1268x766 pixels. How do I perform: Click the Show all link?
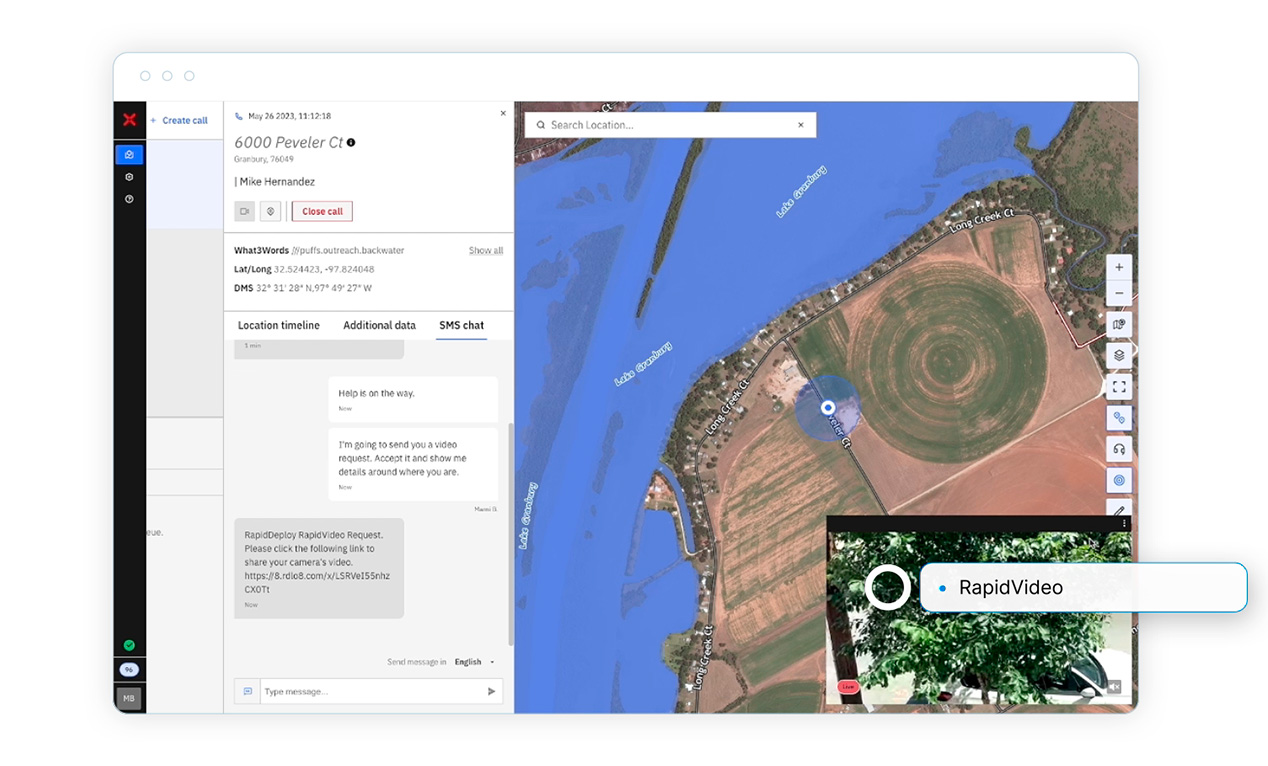point(486,250)
